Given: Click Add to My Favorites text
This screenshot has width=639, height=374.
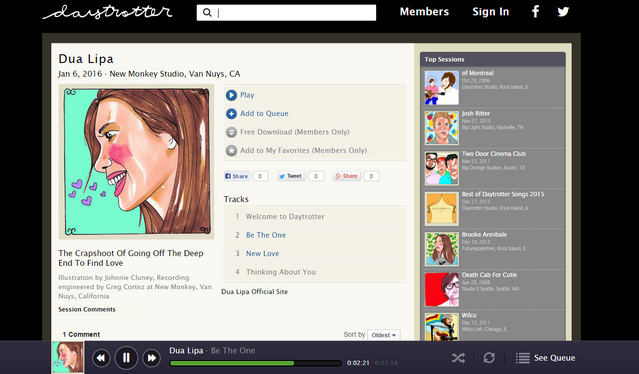Looking at the screenshot, I should (303, 150).
